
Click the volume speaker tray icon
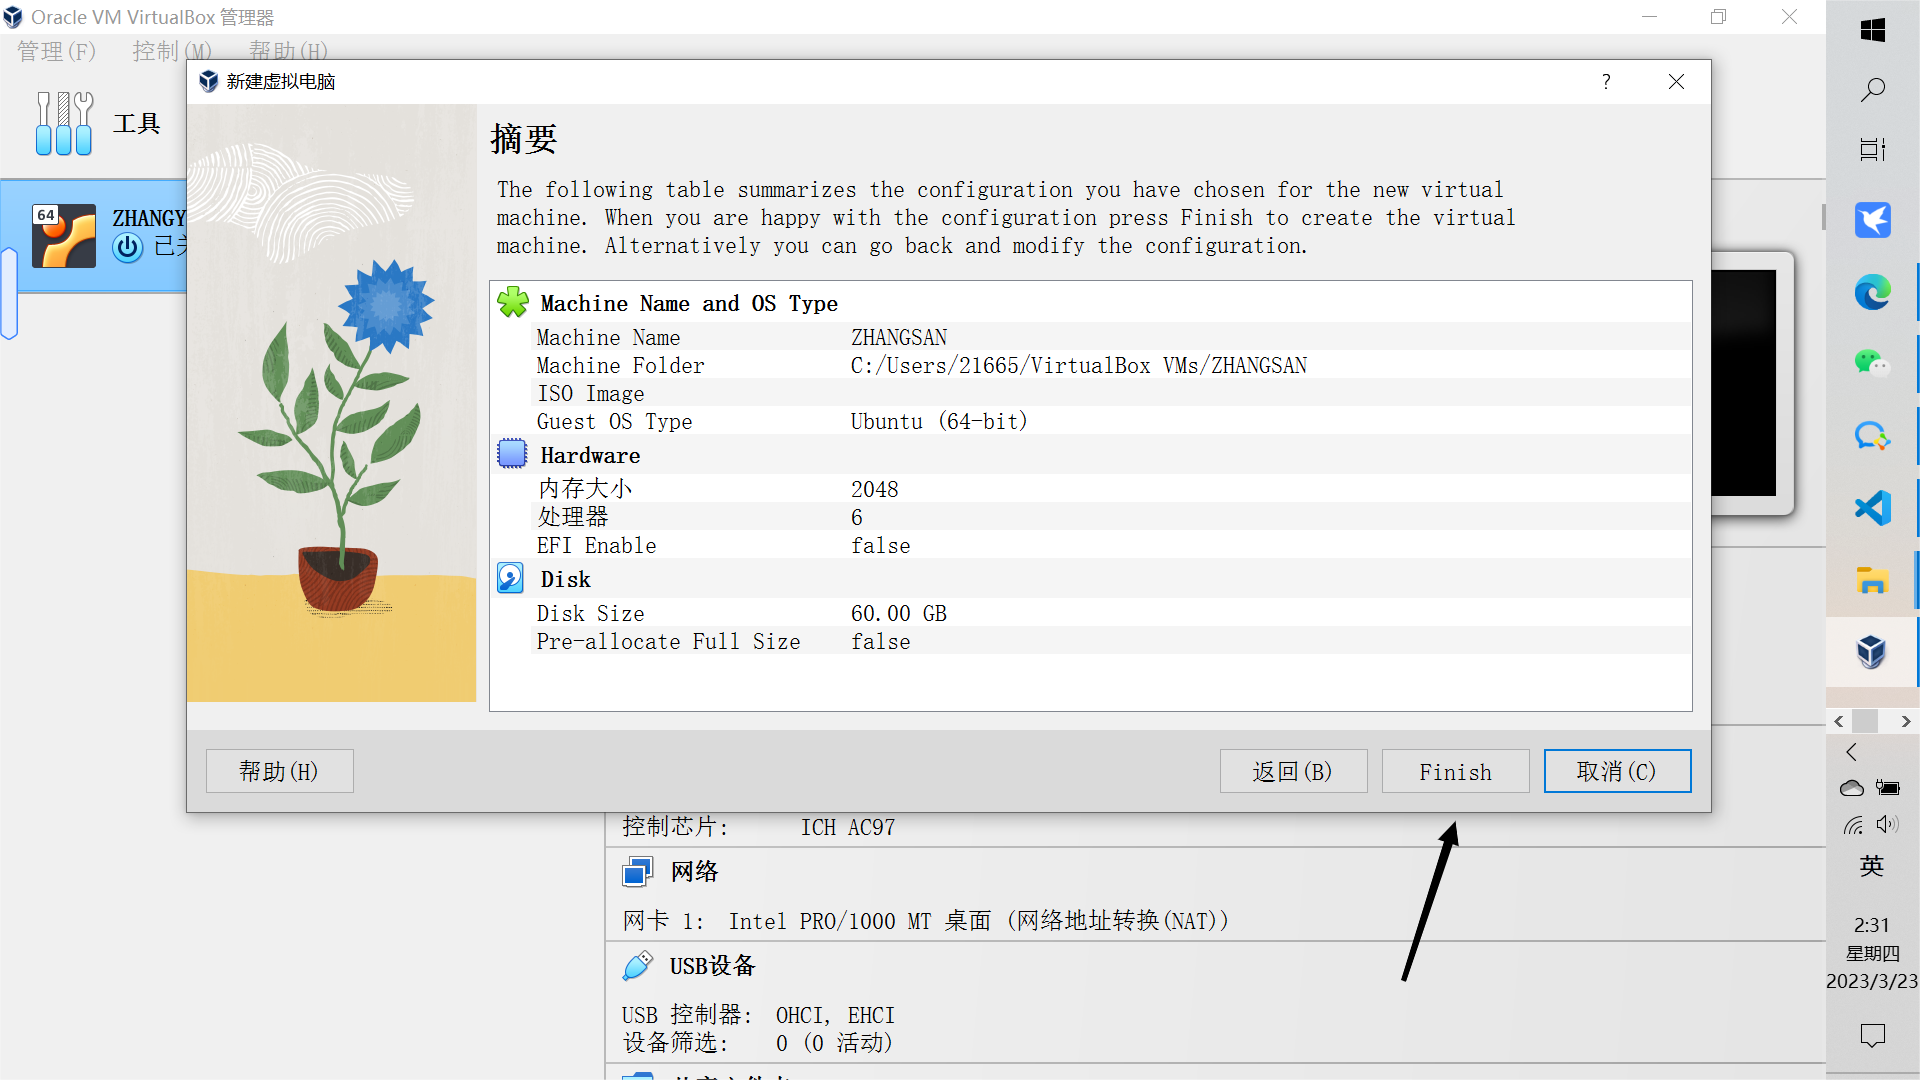point(1888,825)
